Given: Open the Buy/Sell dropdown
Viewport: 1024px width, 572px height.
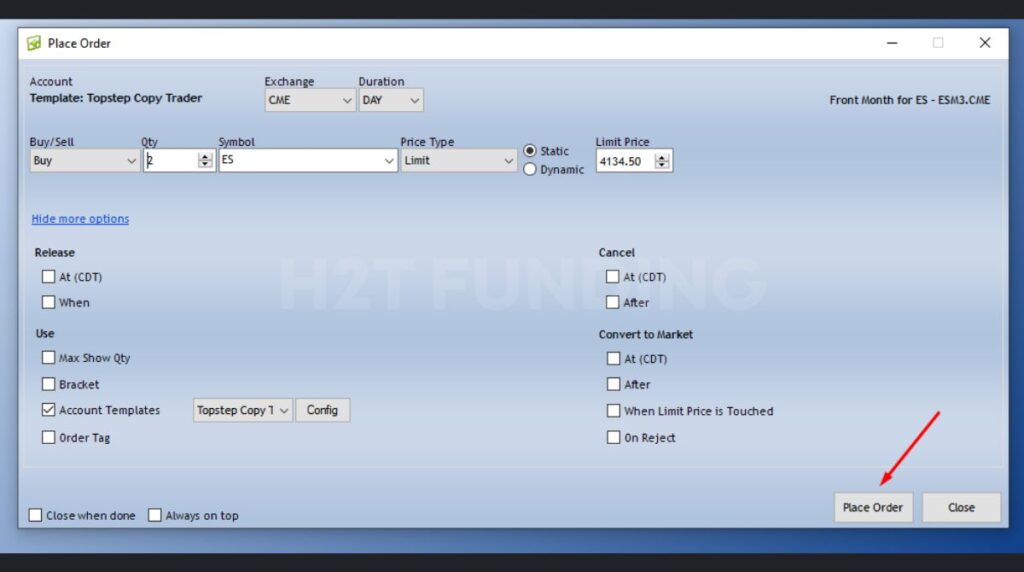Looking at the screenshot, I should tap(84, 161).
